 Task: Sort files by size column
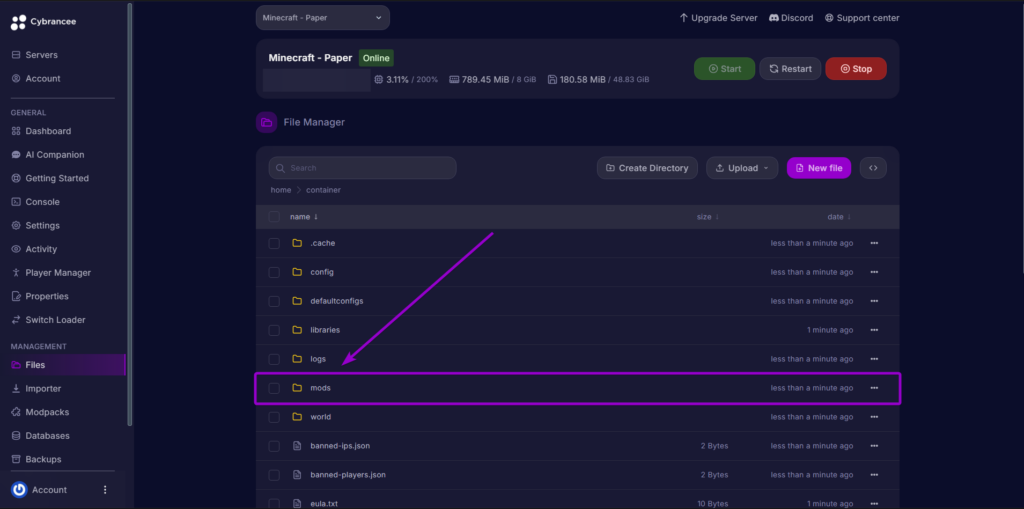tap(708, 217)
